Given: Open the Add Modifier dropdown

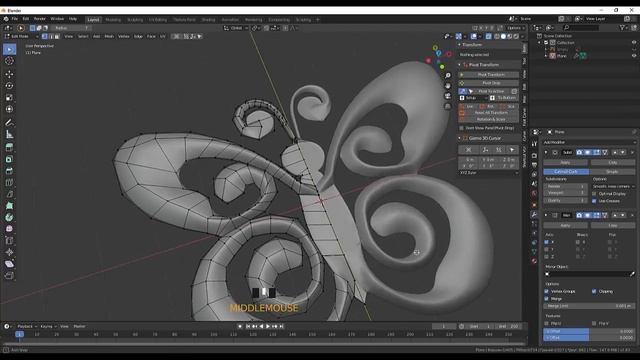Looking at the screenshot, I should 589,142.
